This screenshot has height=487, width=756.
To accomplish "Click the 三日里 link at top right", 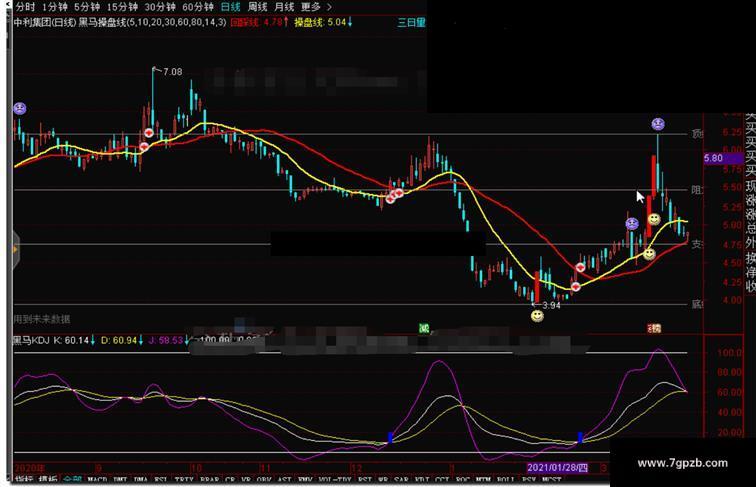I will pyautogui.click(x=411, y=22).
